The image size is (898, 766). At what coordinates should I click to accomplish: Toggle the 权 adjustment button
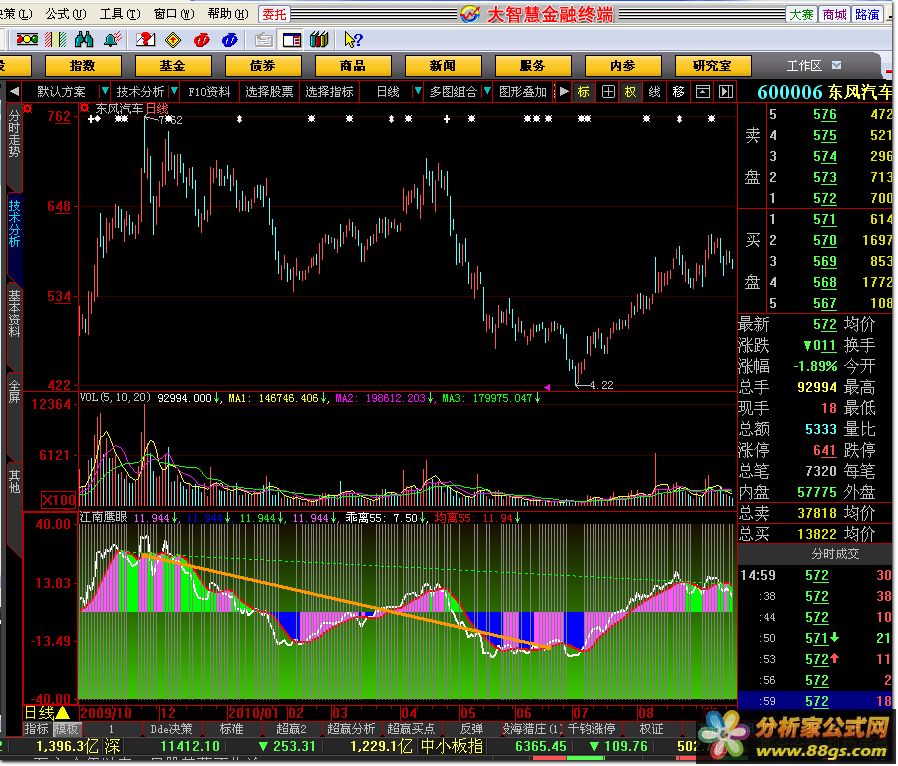[631, 92]
